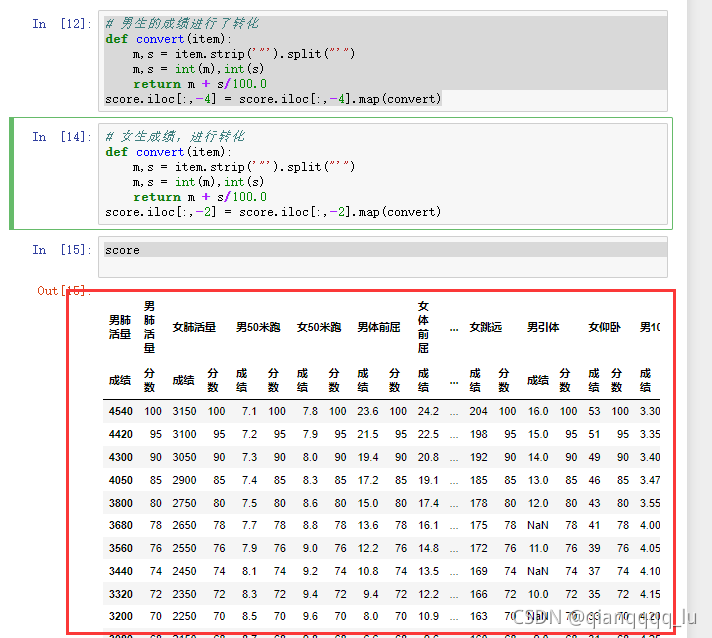Click the cell with value 3.30
The height and width of the screenshot is (638, 712).
coord(650,411)
